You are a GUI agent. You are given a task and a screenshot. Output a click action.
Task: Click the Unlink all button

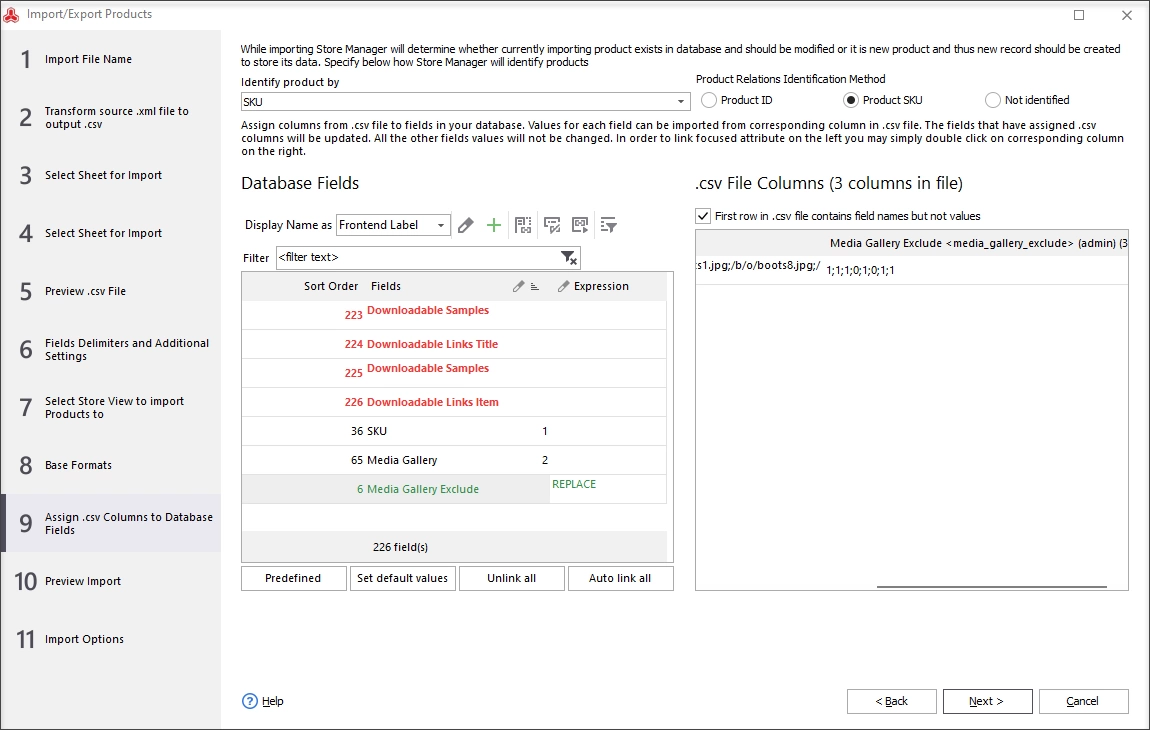tap(512, 578)
